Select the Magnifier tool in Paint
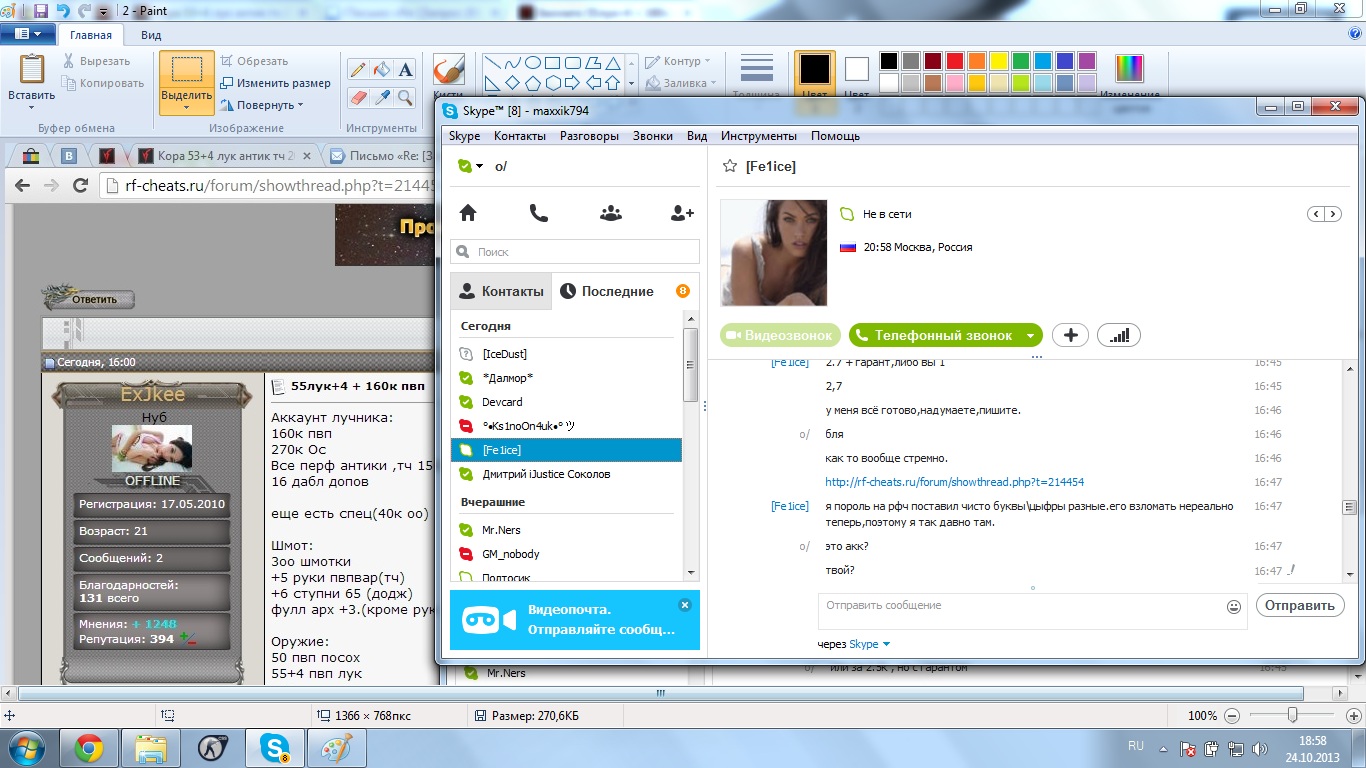Viewport: 1366px width, 768px height. [x=405, y=97]
